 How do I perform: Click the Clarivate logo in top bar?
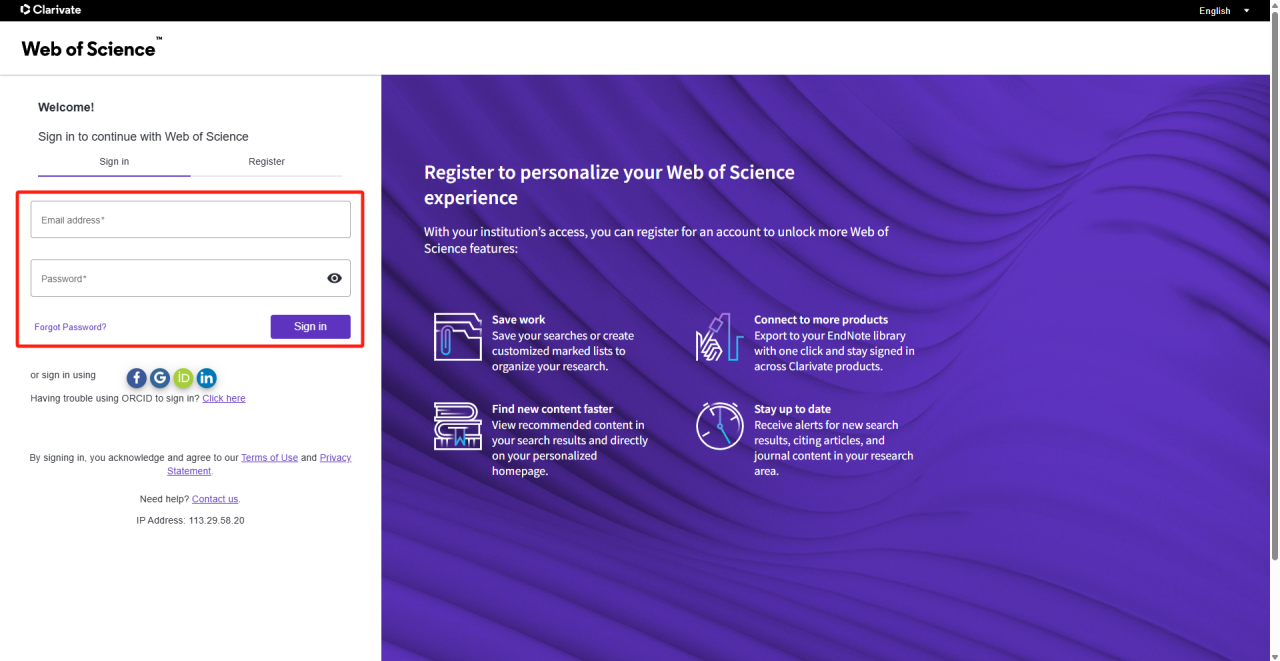[50, 10]
